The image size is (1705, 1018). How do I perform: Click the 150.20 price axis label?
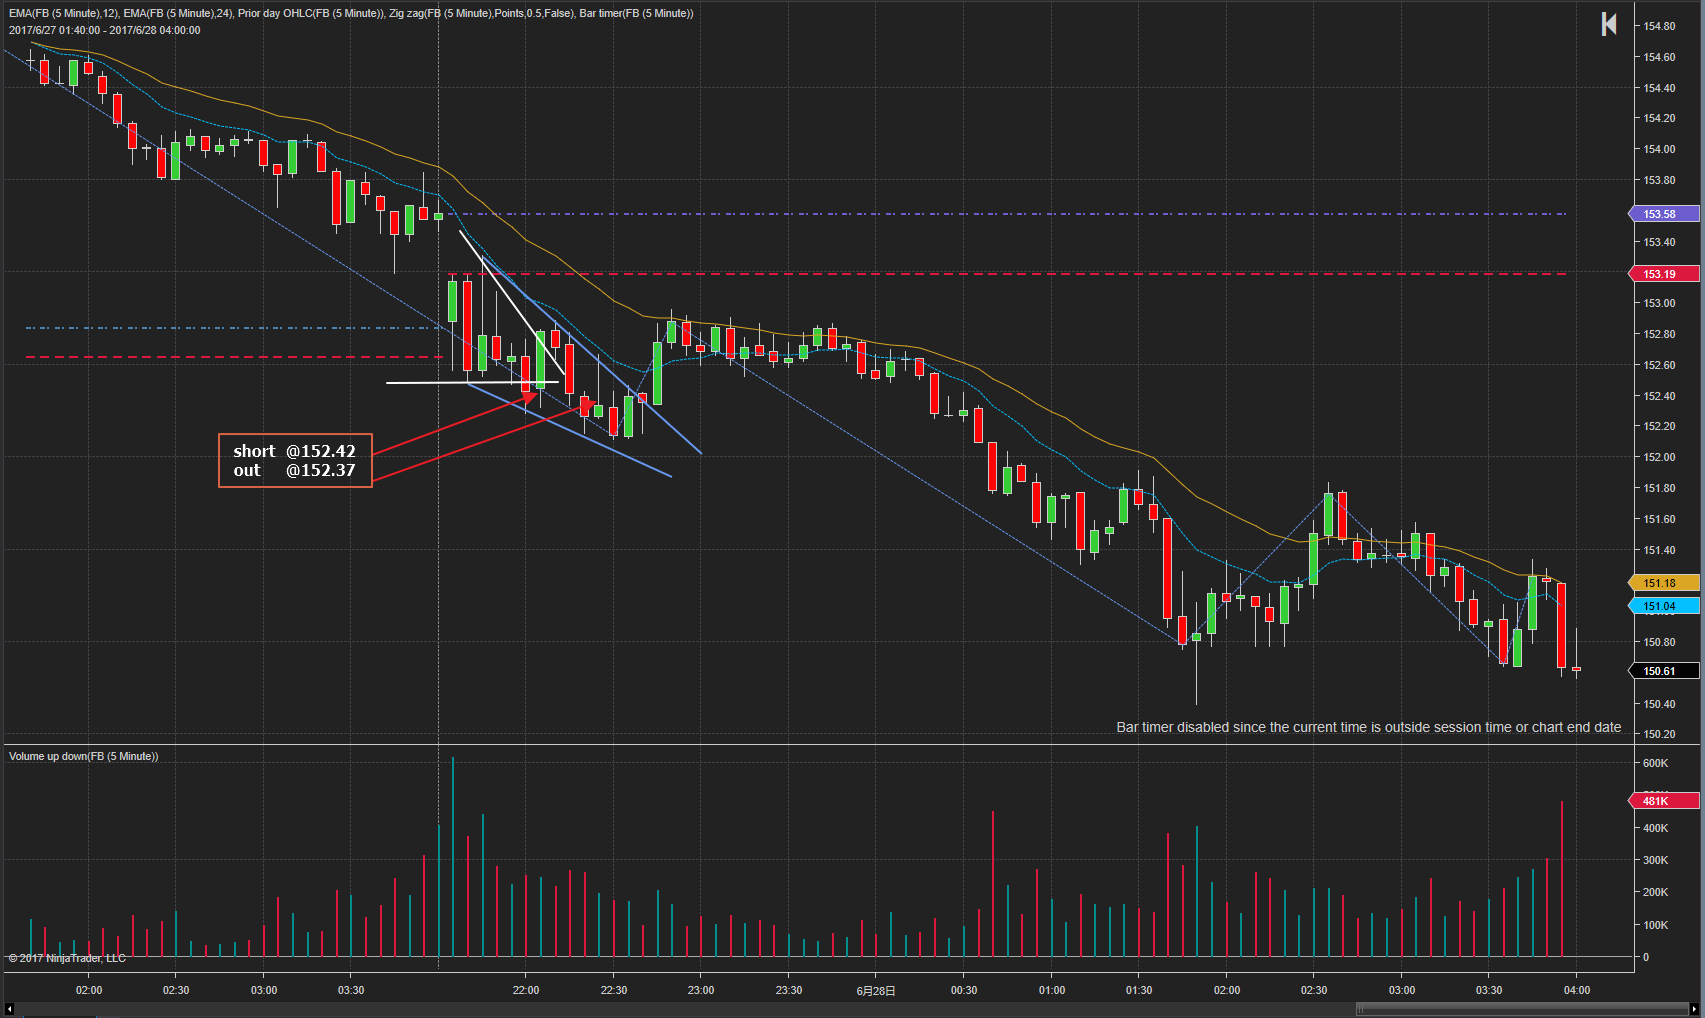[1660, 734]
